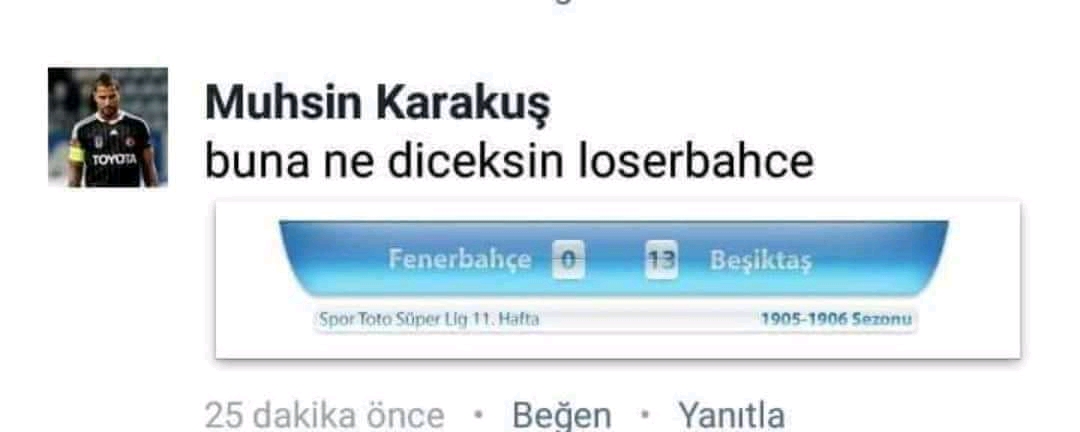Click the score box showing 0
This screenshot has width=1080, height=432.
coord(568,260)
